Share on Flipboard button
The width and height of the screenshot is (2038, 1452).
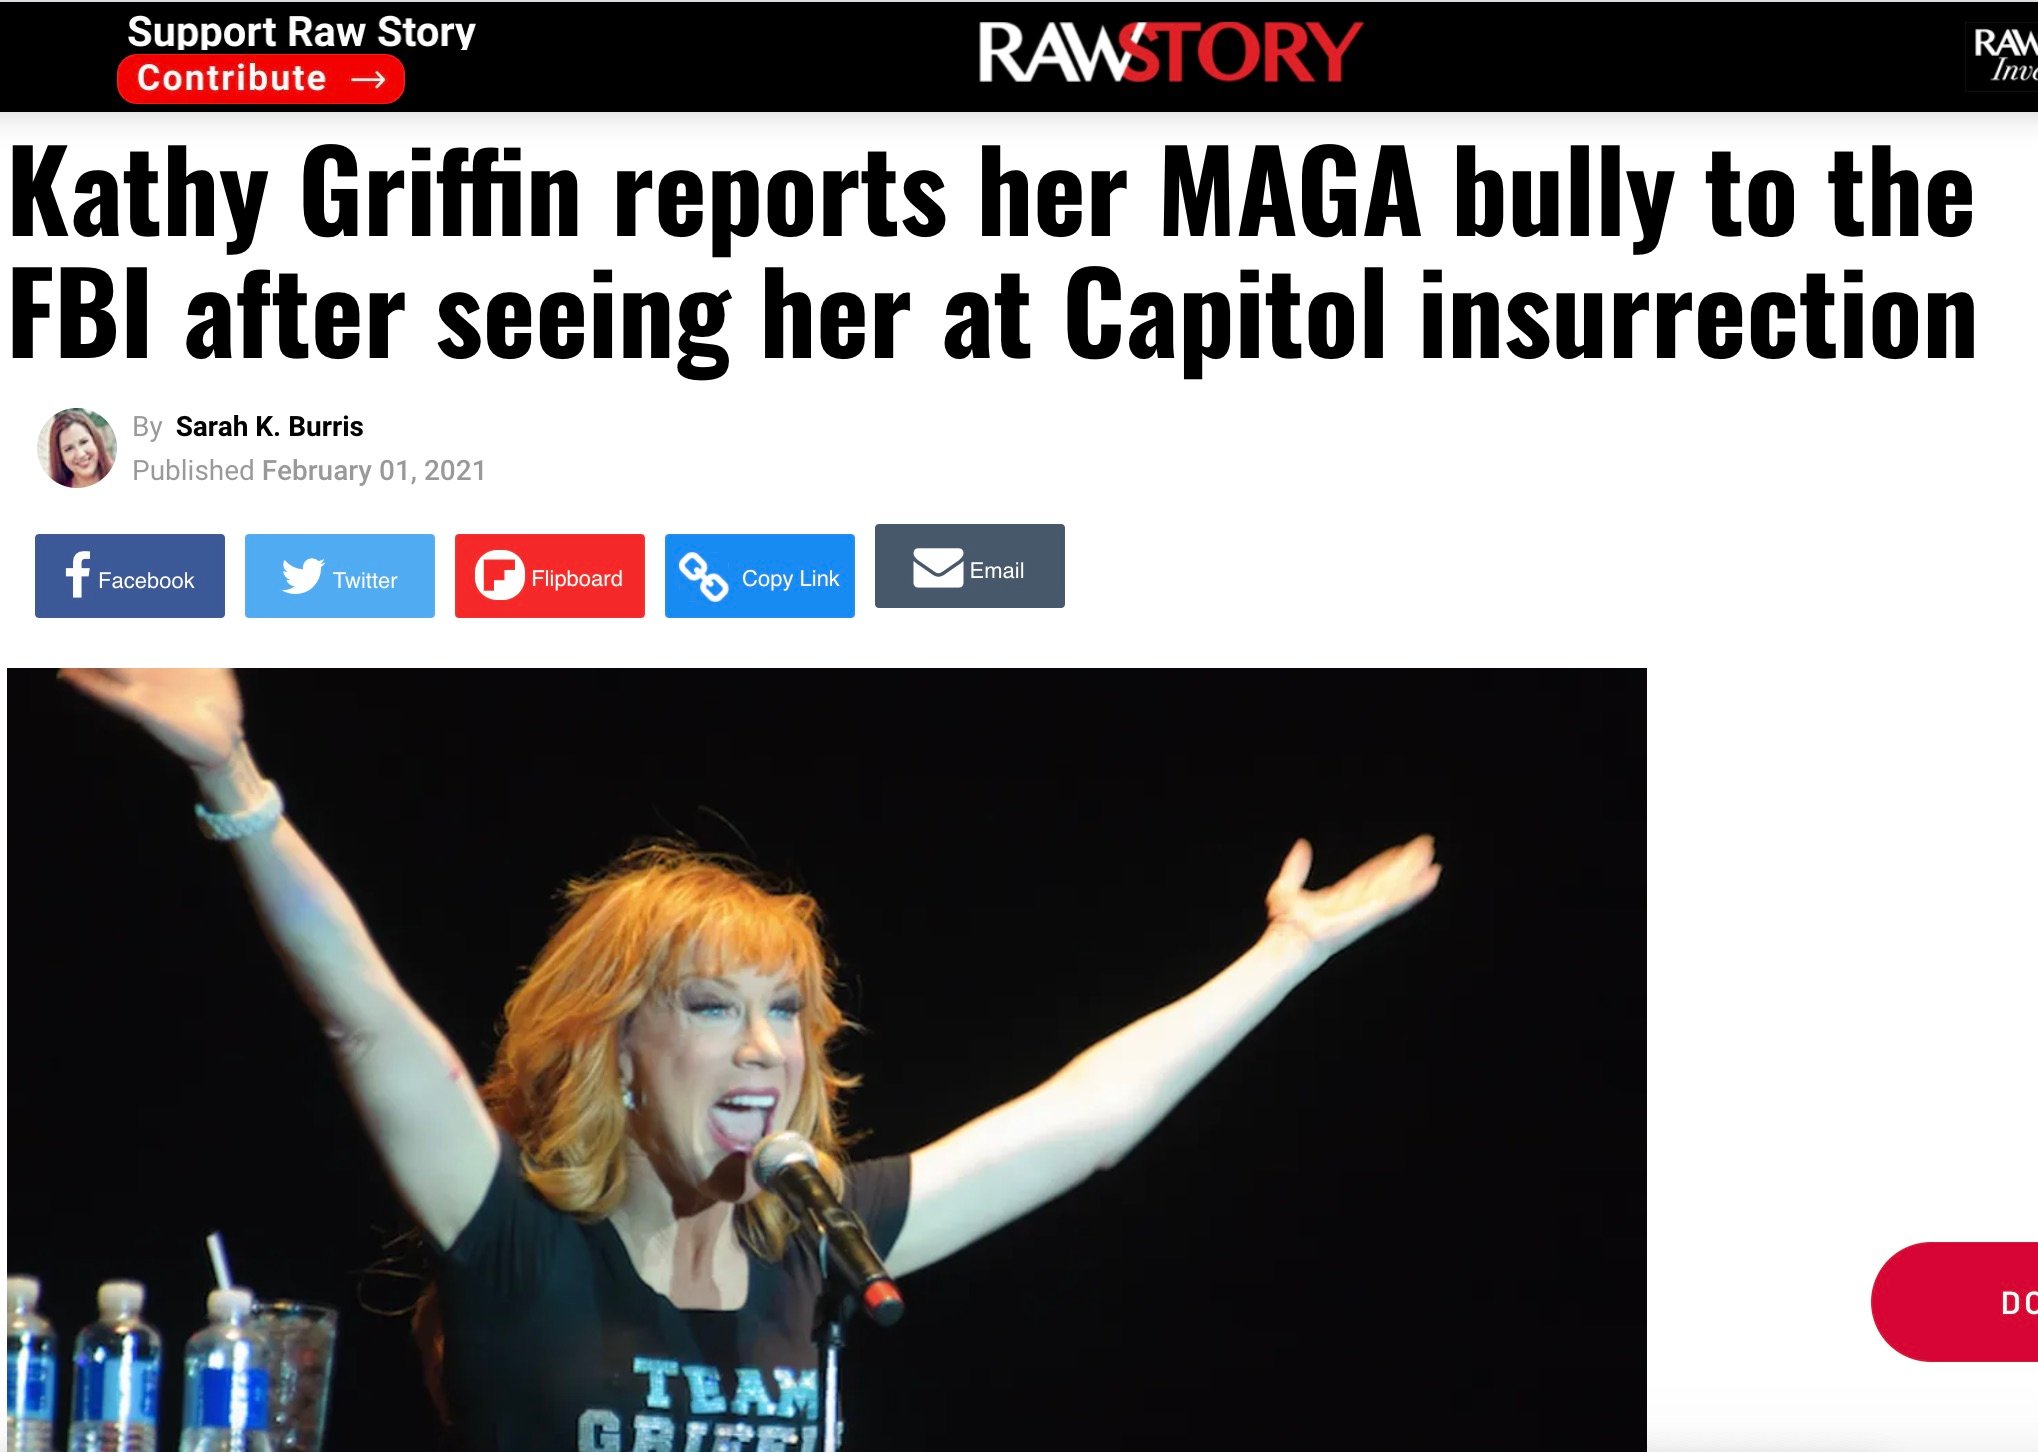[x=550, y=576]
